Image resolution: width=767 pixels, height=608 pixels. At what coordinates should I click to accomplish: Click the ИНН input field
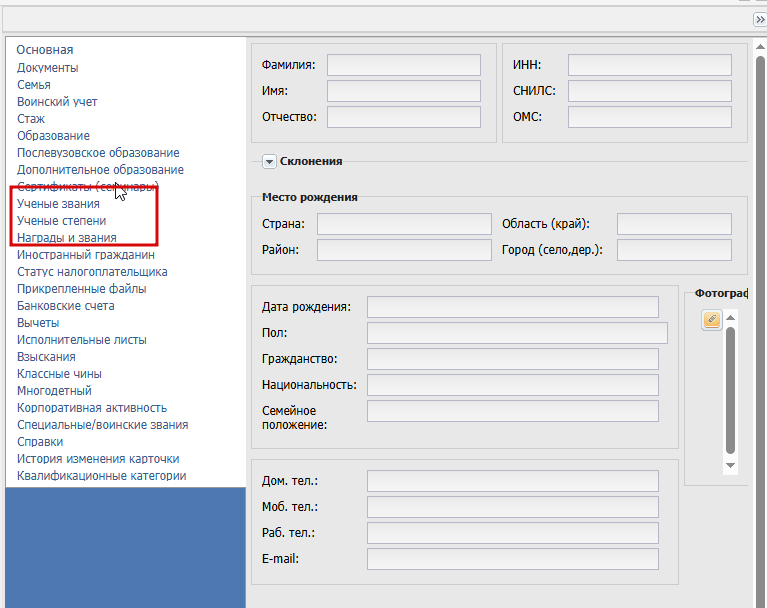point(650,65)
